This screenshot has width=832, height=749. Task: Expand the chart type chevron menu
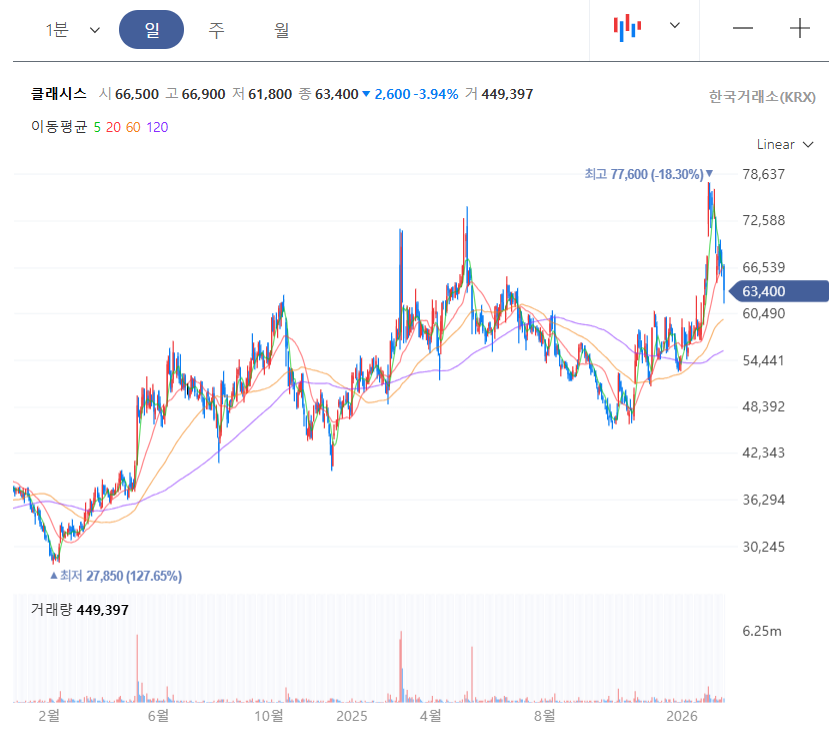[674, 26]
